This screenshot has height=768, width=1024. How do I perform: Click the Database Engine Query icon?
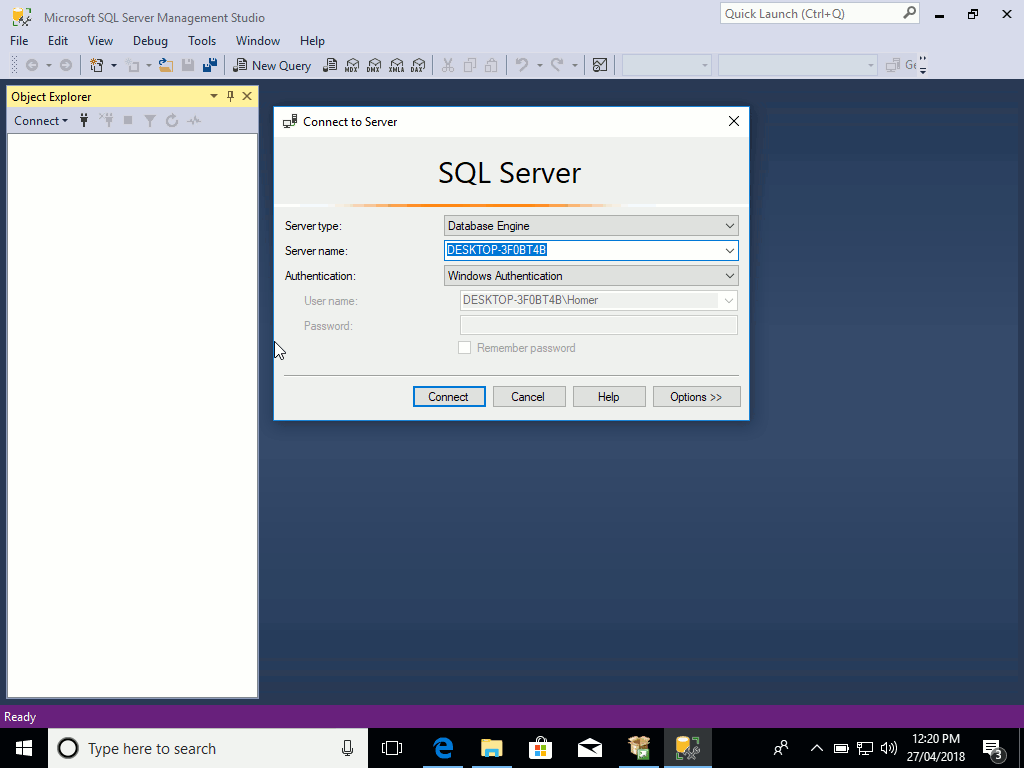pos(330,65)
